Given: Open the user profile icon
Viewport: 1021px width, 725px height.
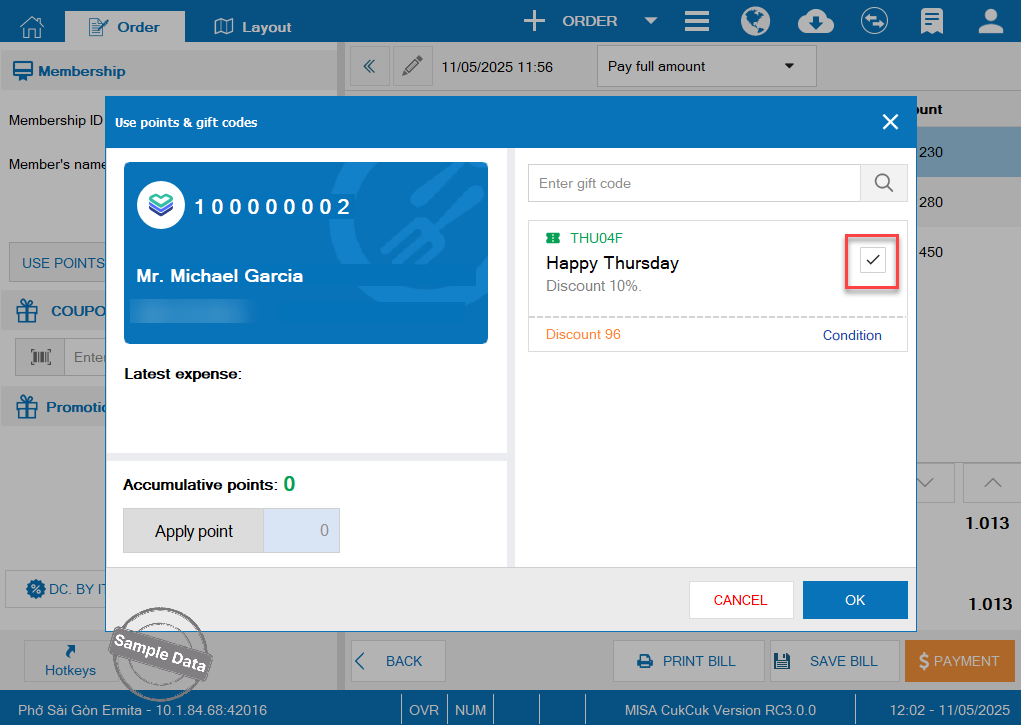Looking at the screenshot, I should 990,21.
